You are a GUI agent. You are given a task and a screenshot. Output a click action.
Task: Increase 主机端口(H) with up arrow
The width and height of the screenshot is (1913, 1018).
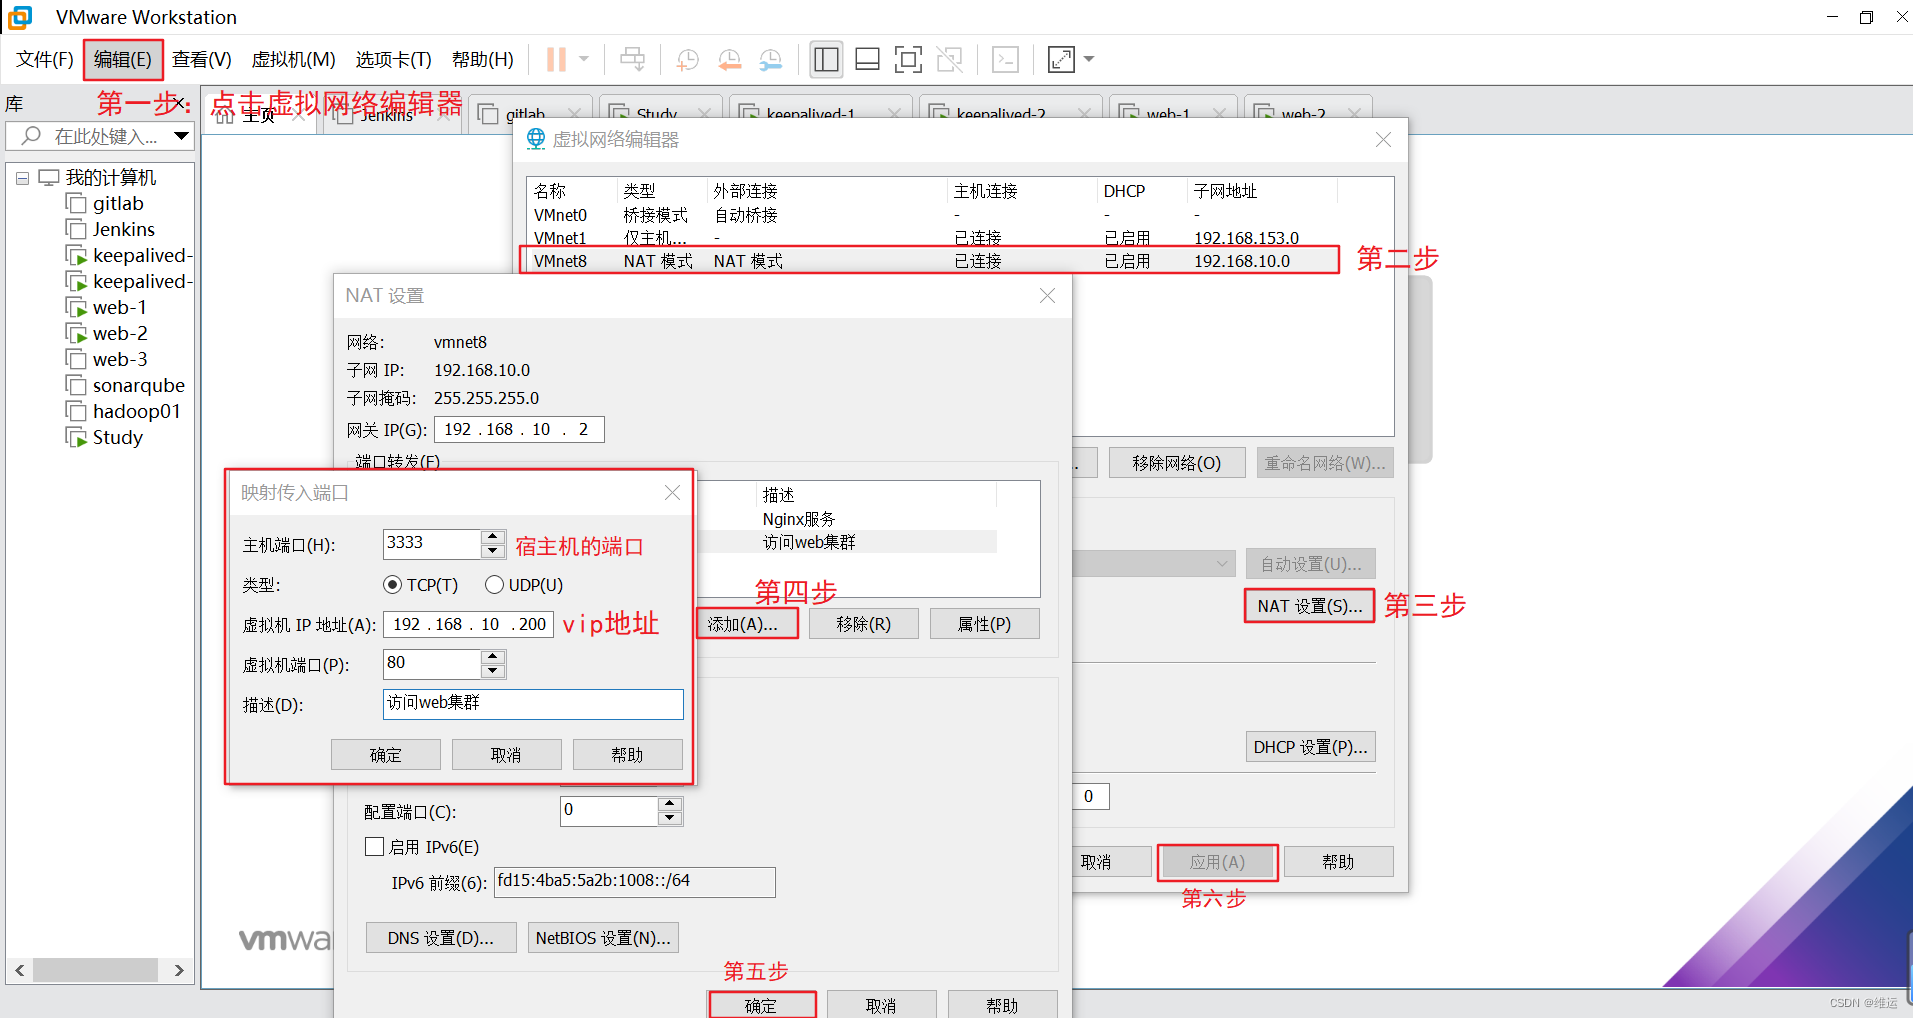click(x=492, y=537)
